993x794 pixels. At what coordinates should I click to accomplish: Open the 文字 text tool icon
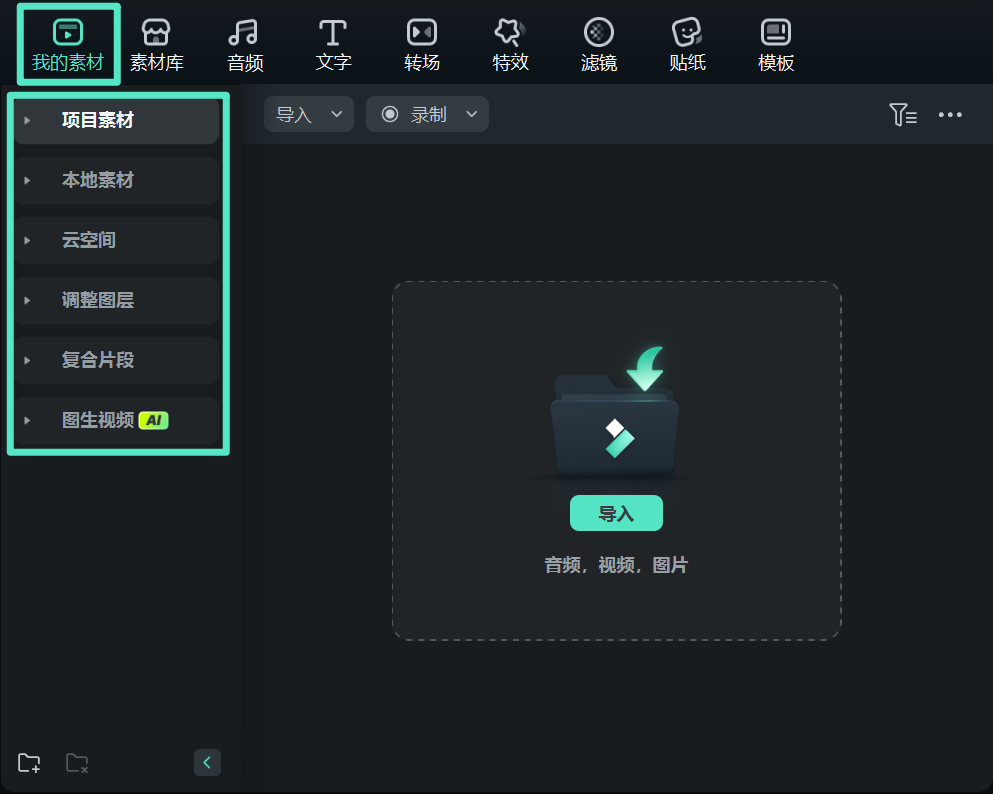click(333, 45)
